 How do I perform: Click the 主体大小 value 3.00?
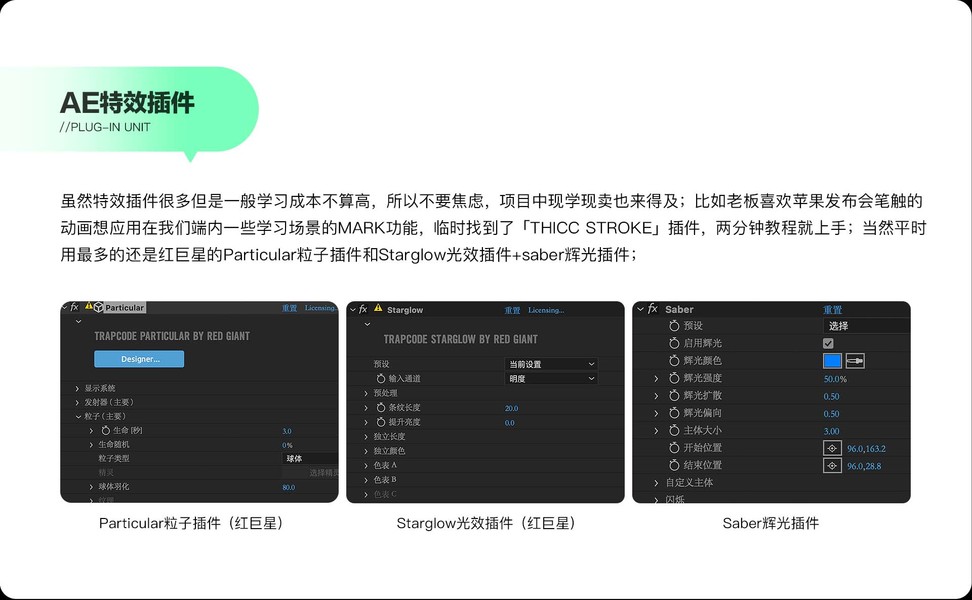tap(831, 431)
